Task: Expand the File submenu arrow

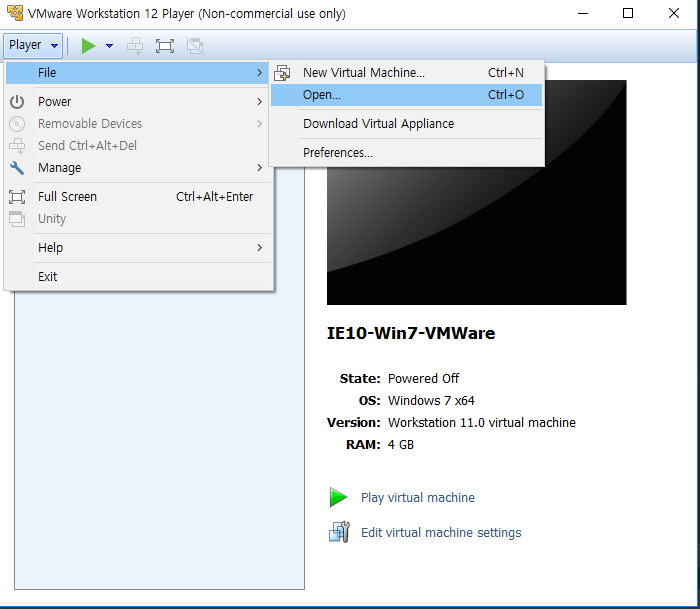Action: click(x=259, y=73)
